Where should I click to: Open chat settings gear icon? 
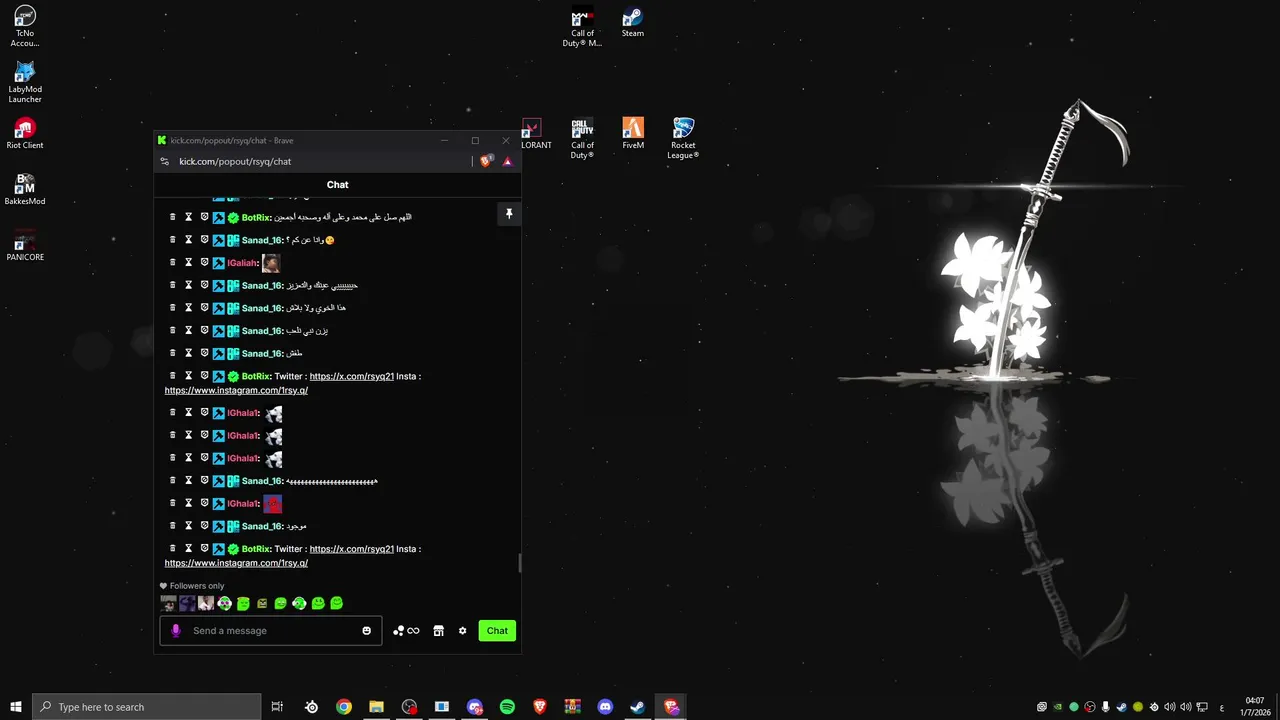pyautogui.click(x=462, y=631)
